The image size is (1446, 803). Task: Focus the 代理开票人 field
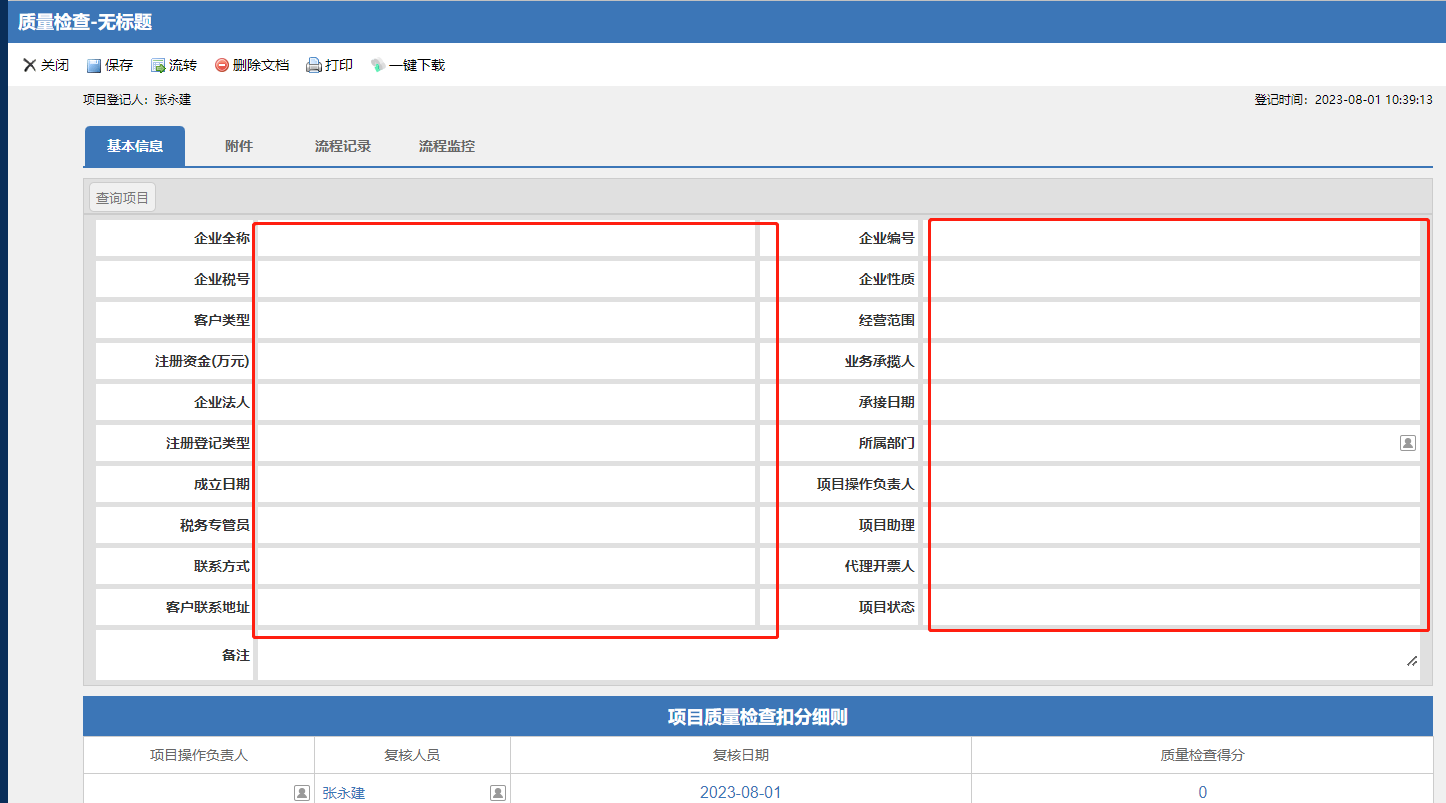pos(1171,566)
